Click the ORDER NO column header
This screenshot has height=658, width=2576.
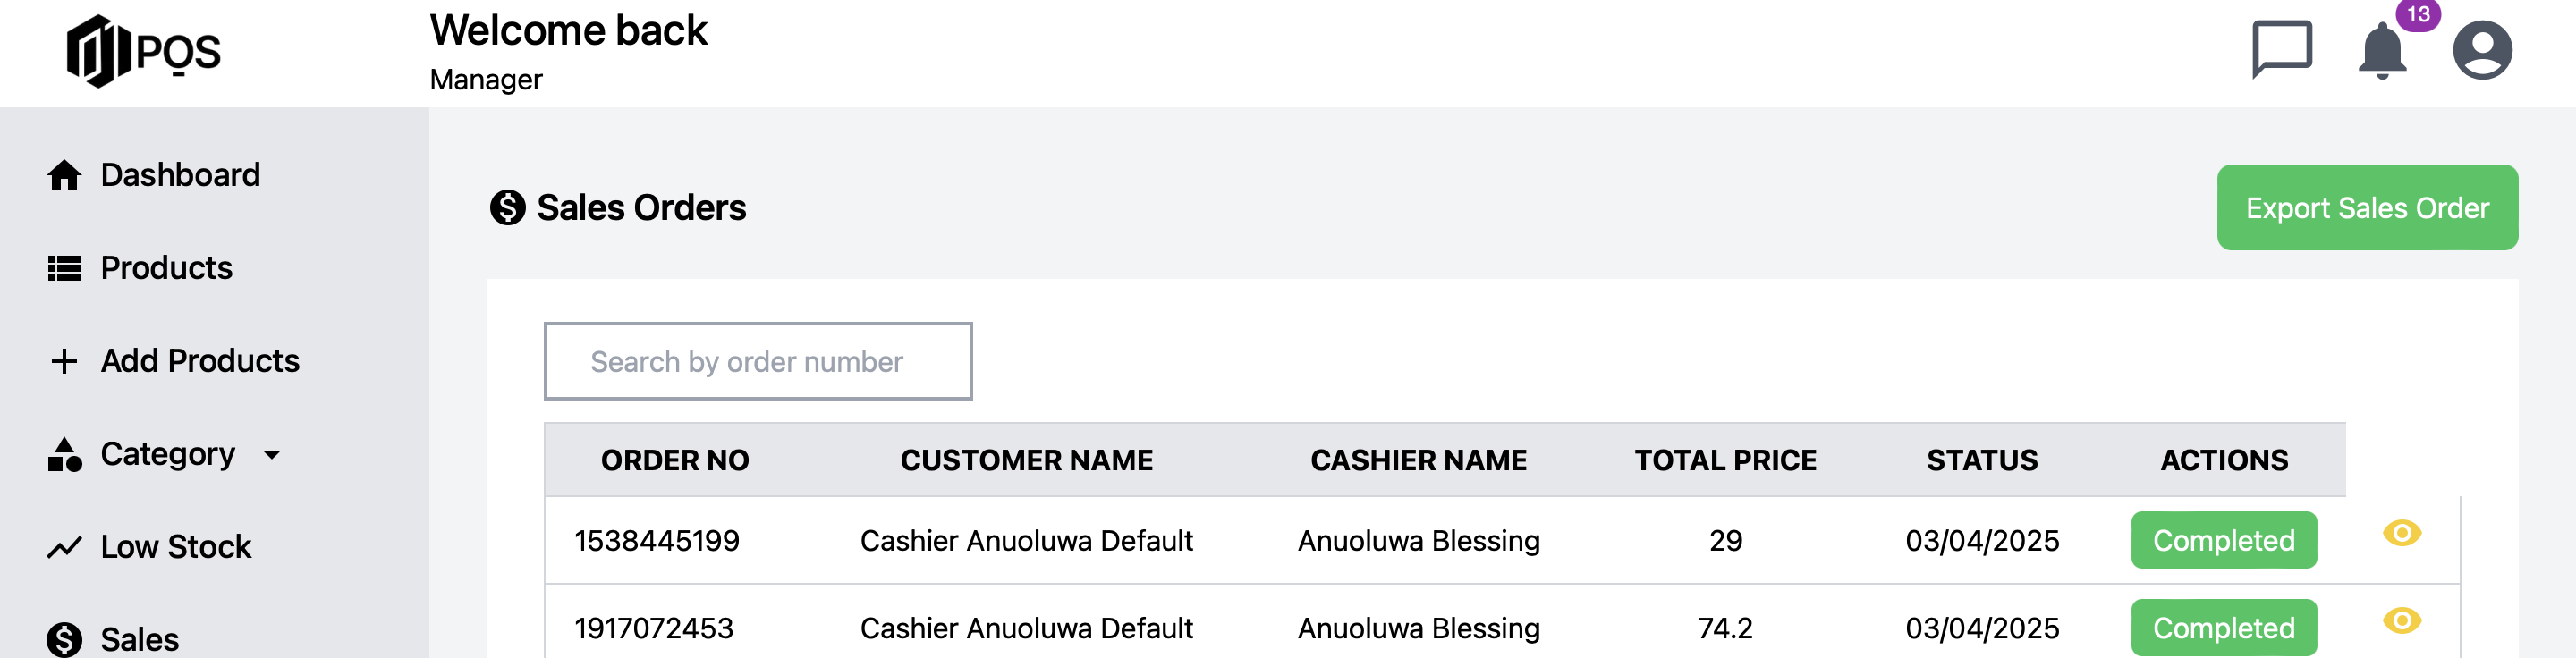point(675,460)
